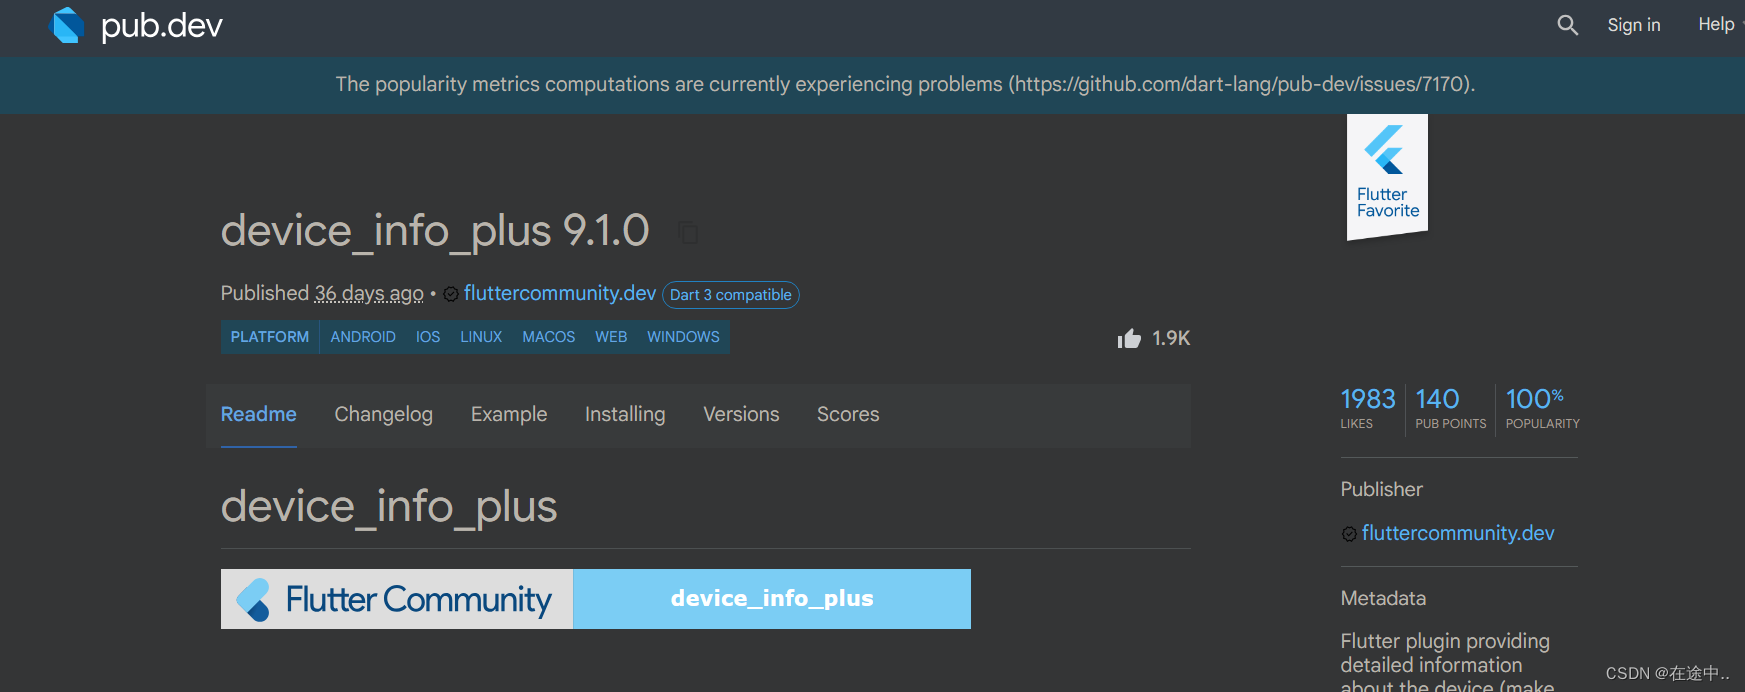The image size is (1745, 692).
Task: Open the Versions tab
Action: click(741, 414)
